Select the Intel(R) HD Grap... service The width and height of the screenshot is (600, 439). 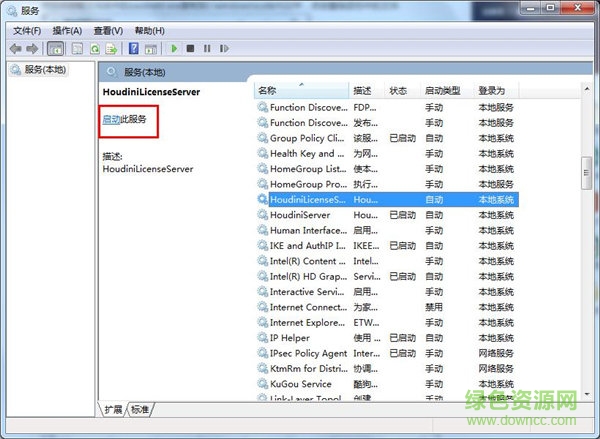(x=386, y=276)
